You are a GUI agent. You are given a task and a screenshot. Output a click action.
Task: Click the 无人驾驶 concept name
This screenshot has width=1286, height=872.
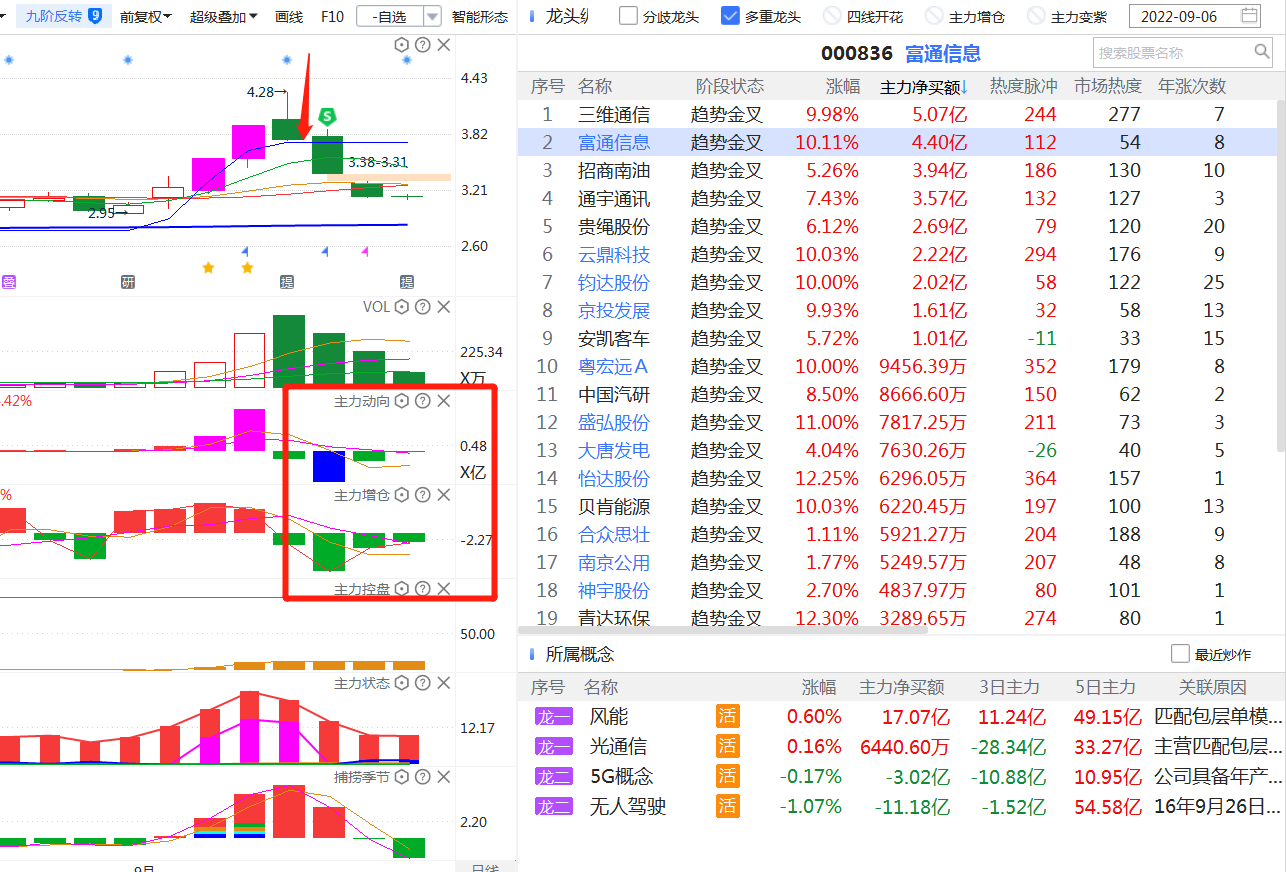(x=628, y=806)
